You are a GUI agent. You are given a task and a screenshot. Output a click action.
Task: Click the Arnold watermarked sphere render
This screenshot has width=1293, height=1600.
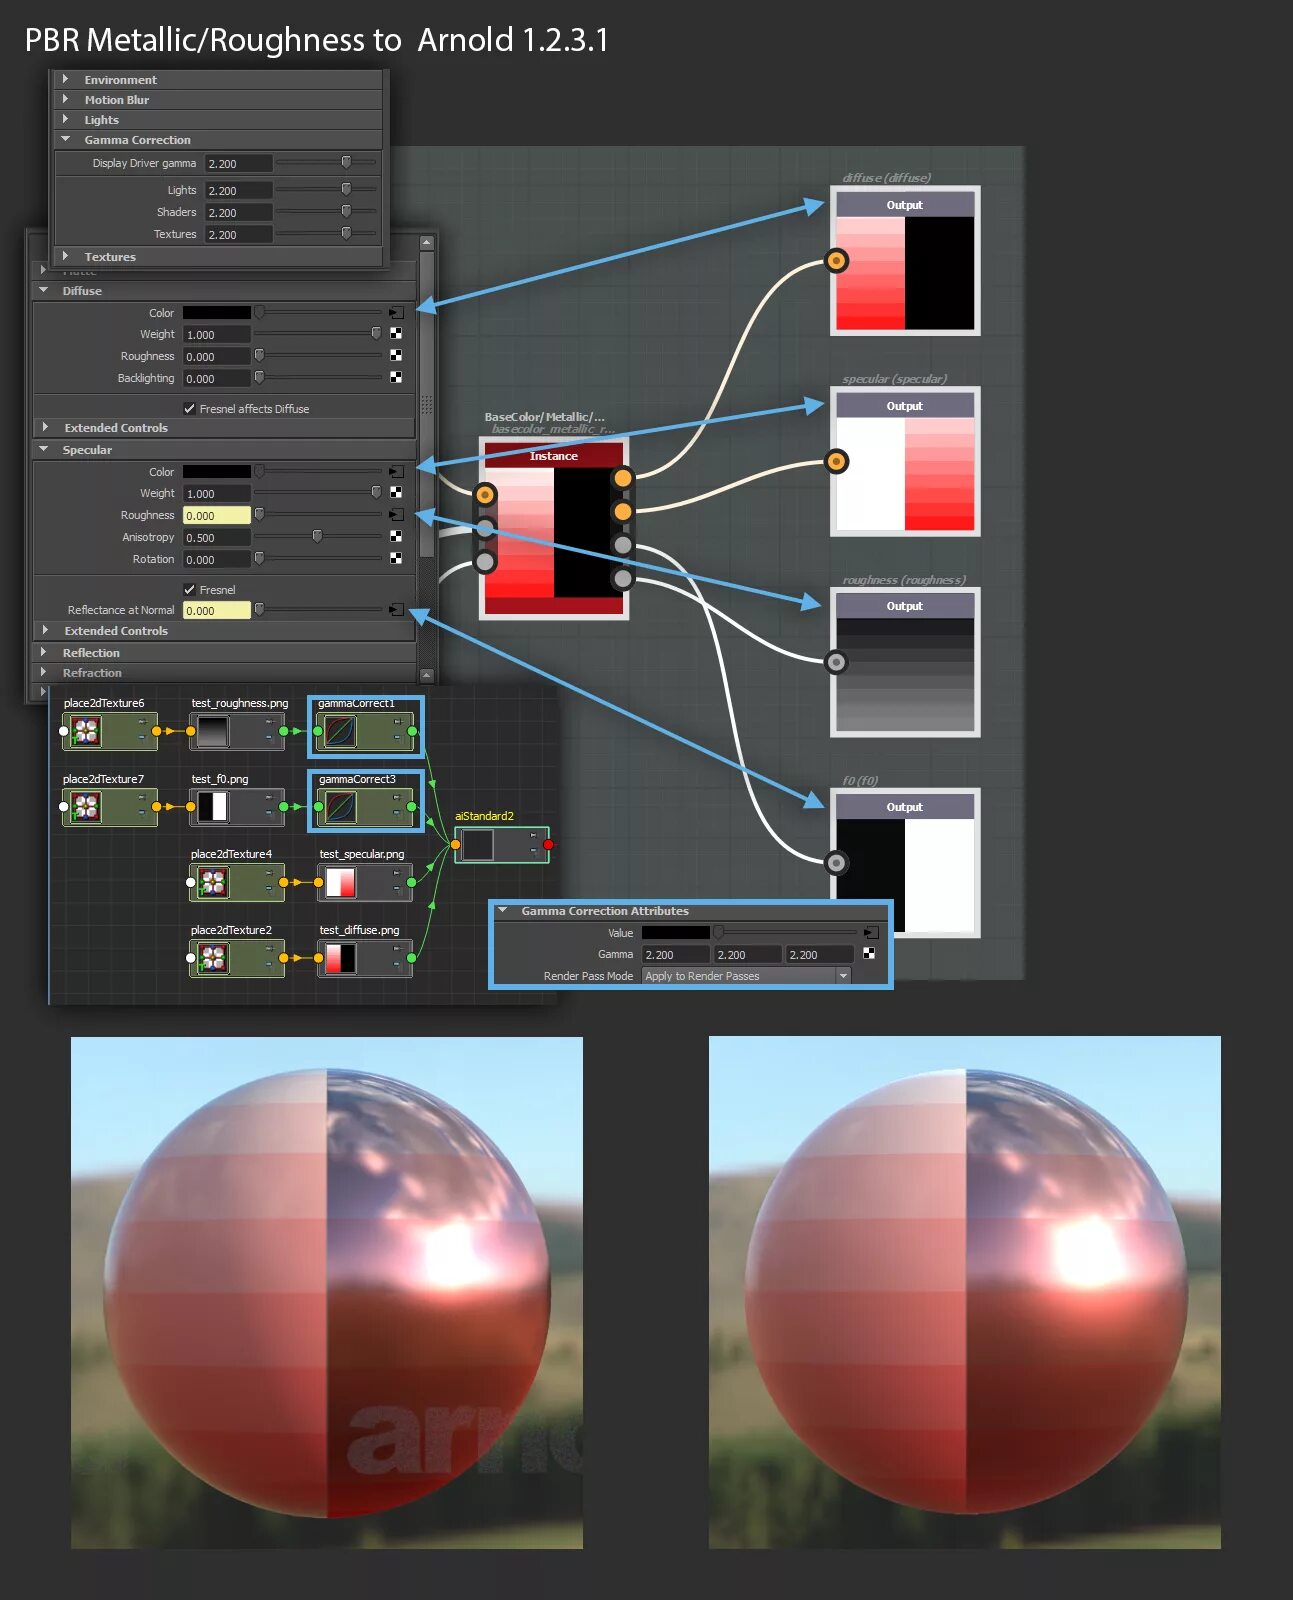point(327,1292)
